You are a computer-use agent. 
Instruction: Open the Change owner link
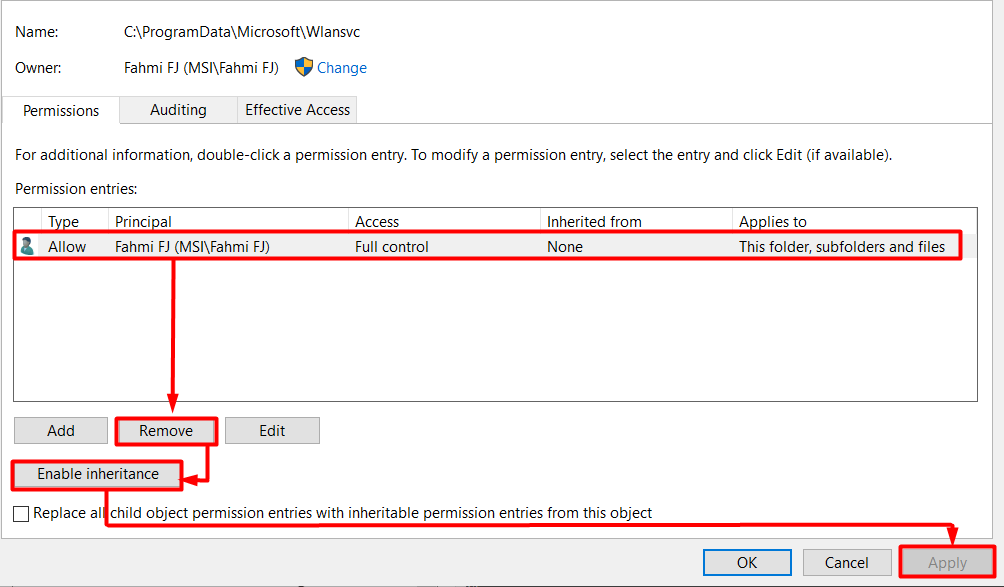342,68
